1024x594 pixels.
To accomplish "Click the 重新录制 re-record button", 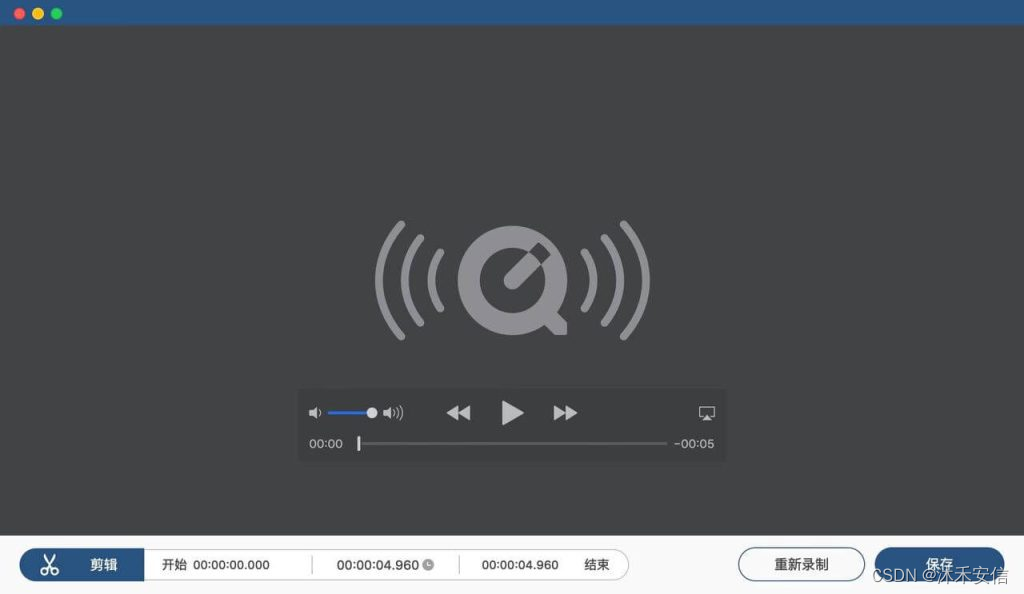I will tap(801, 564).
